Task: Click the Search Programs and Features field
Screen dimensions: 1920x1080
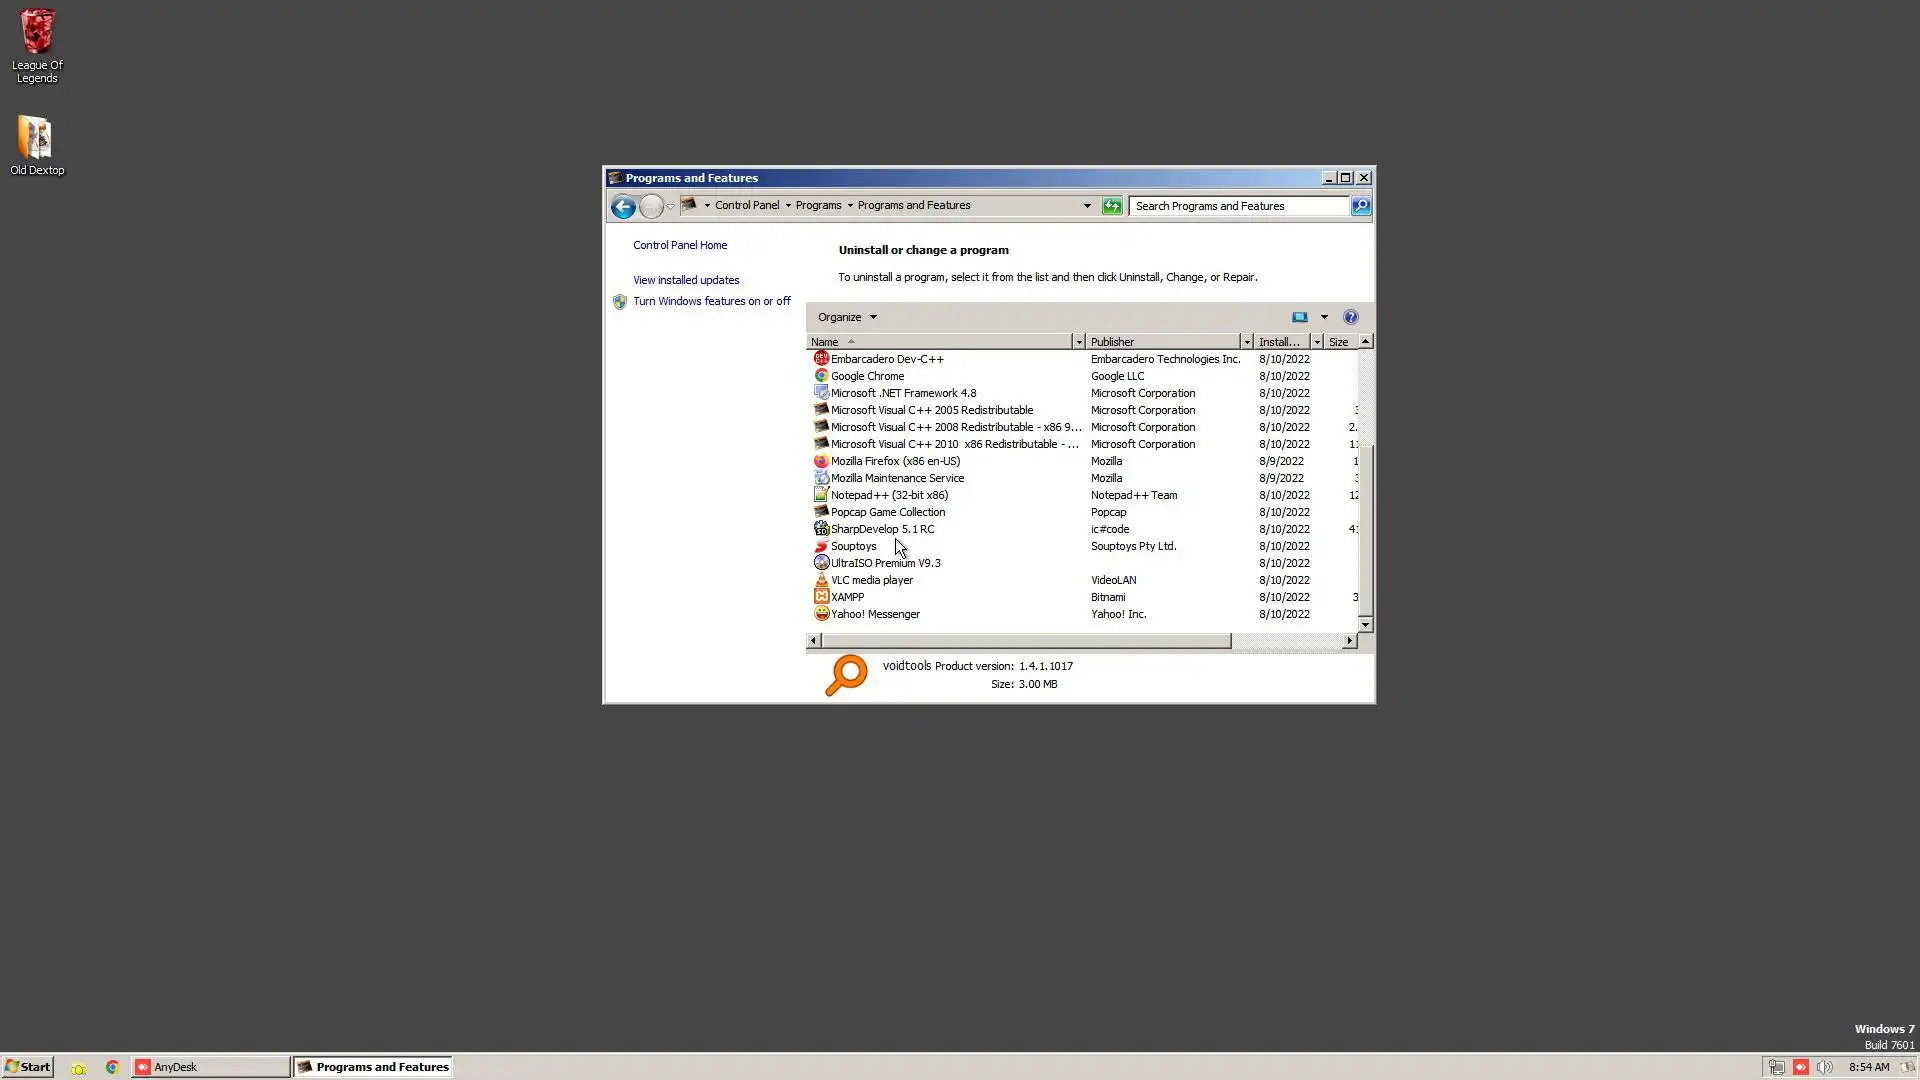Action: tap(1238, 206)
